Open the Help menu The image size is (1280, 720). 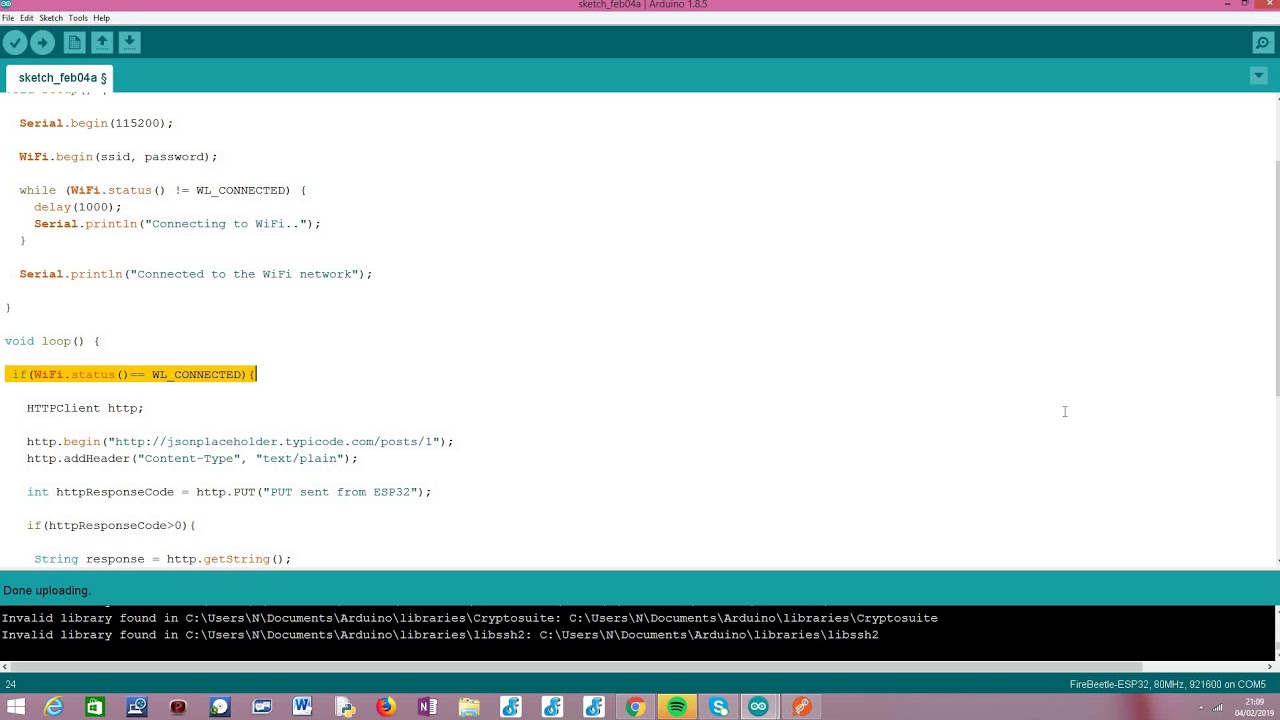coord(101,18)
